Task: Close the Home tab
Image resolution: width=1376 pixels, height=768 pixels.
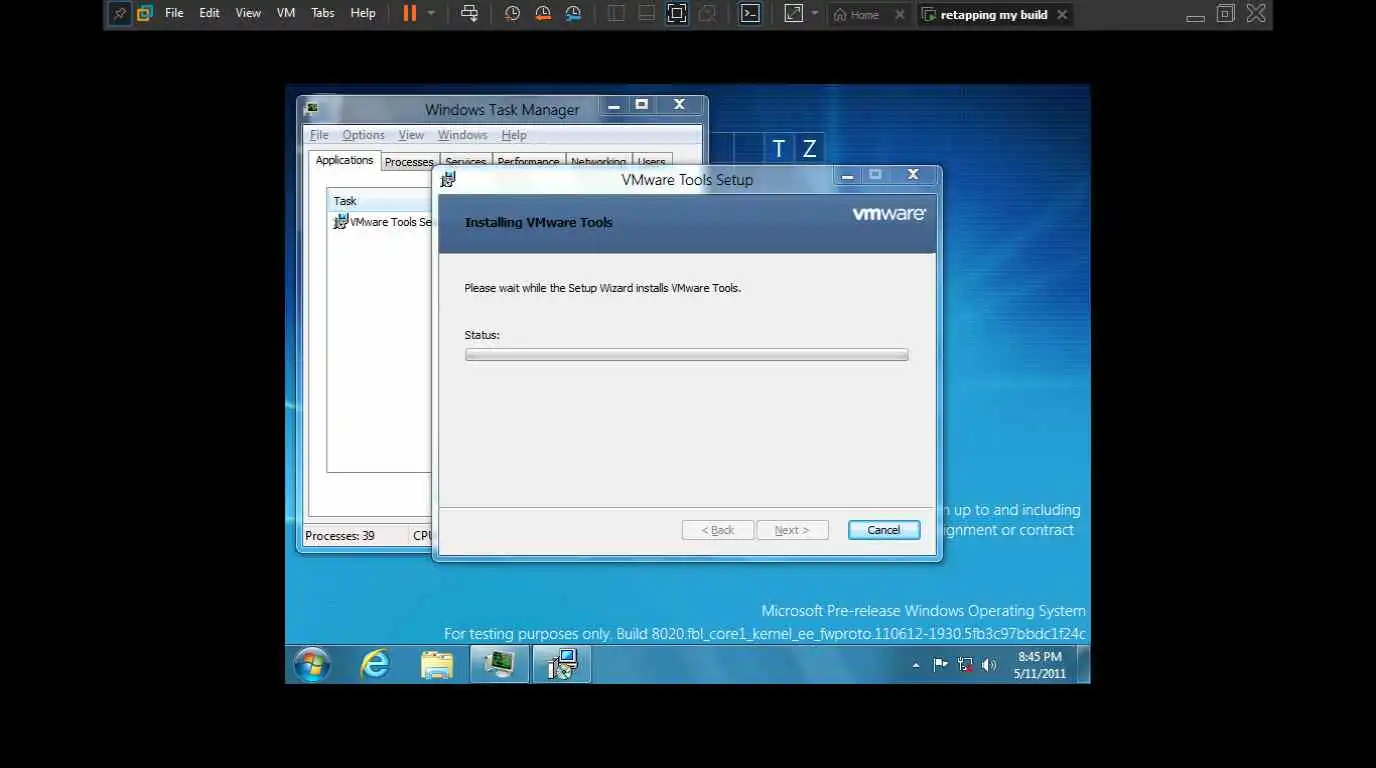Action: point(900,15)
